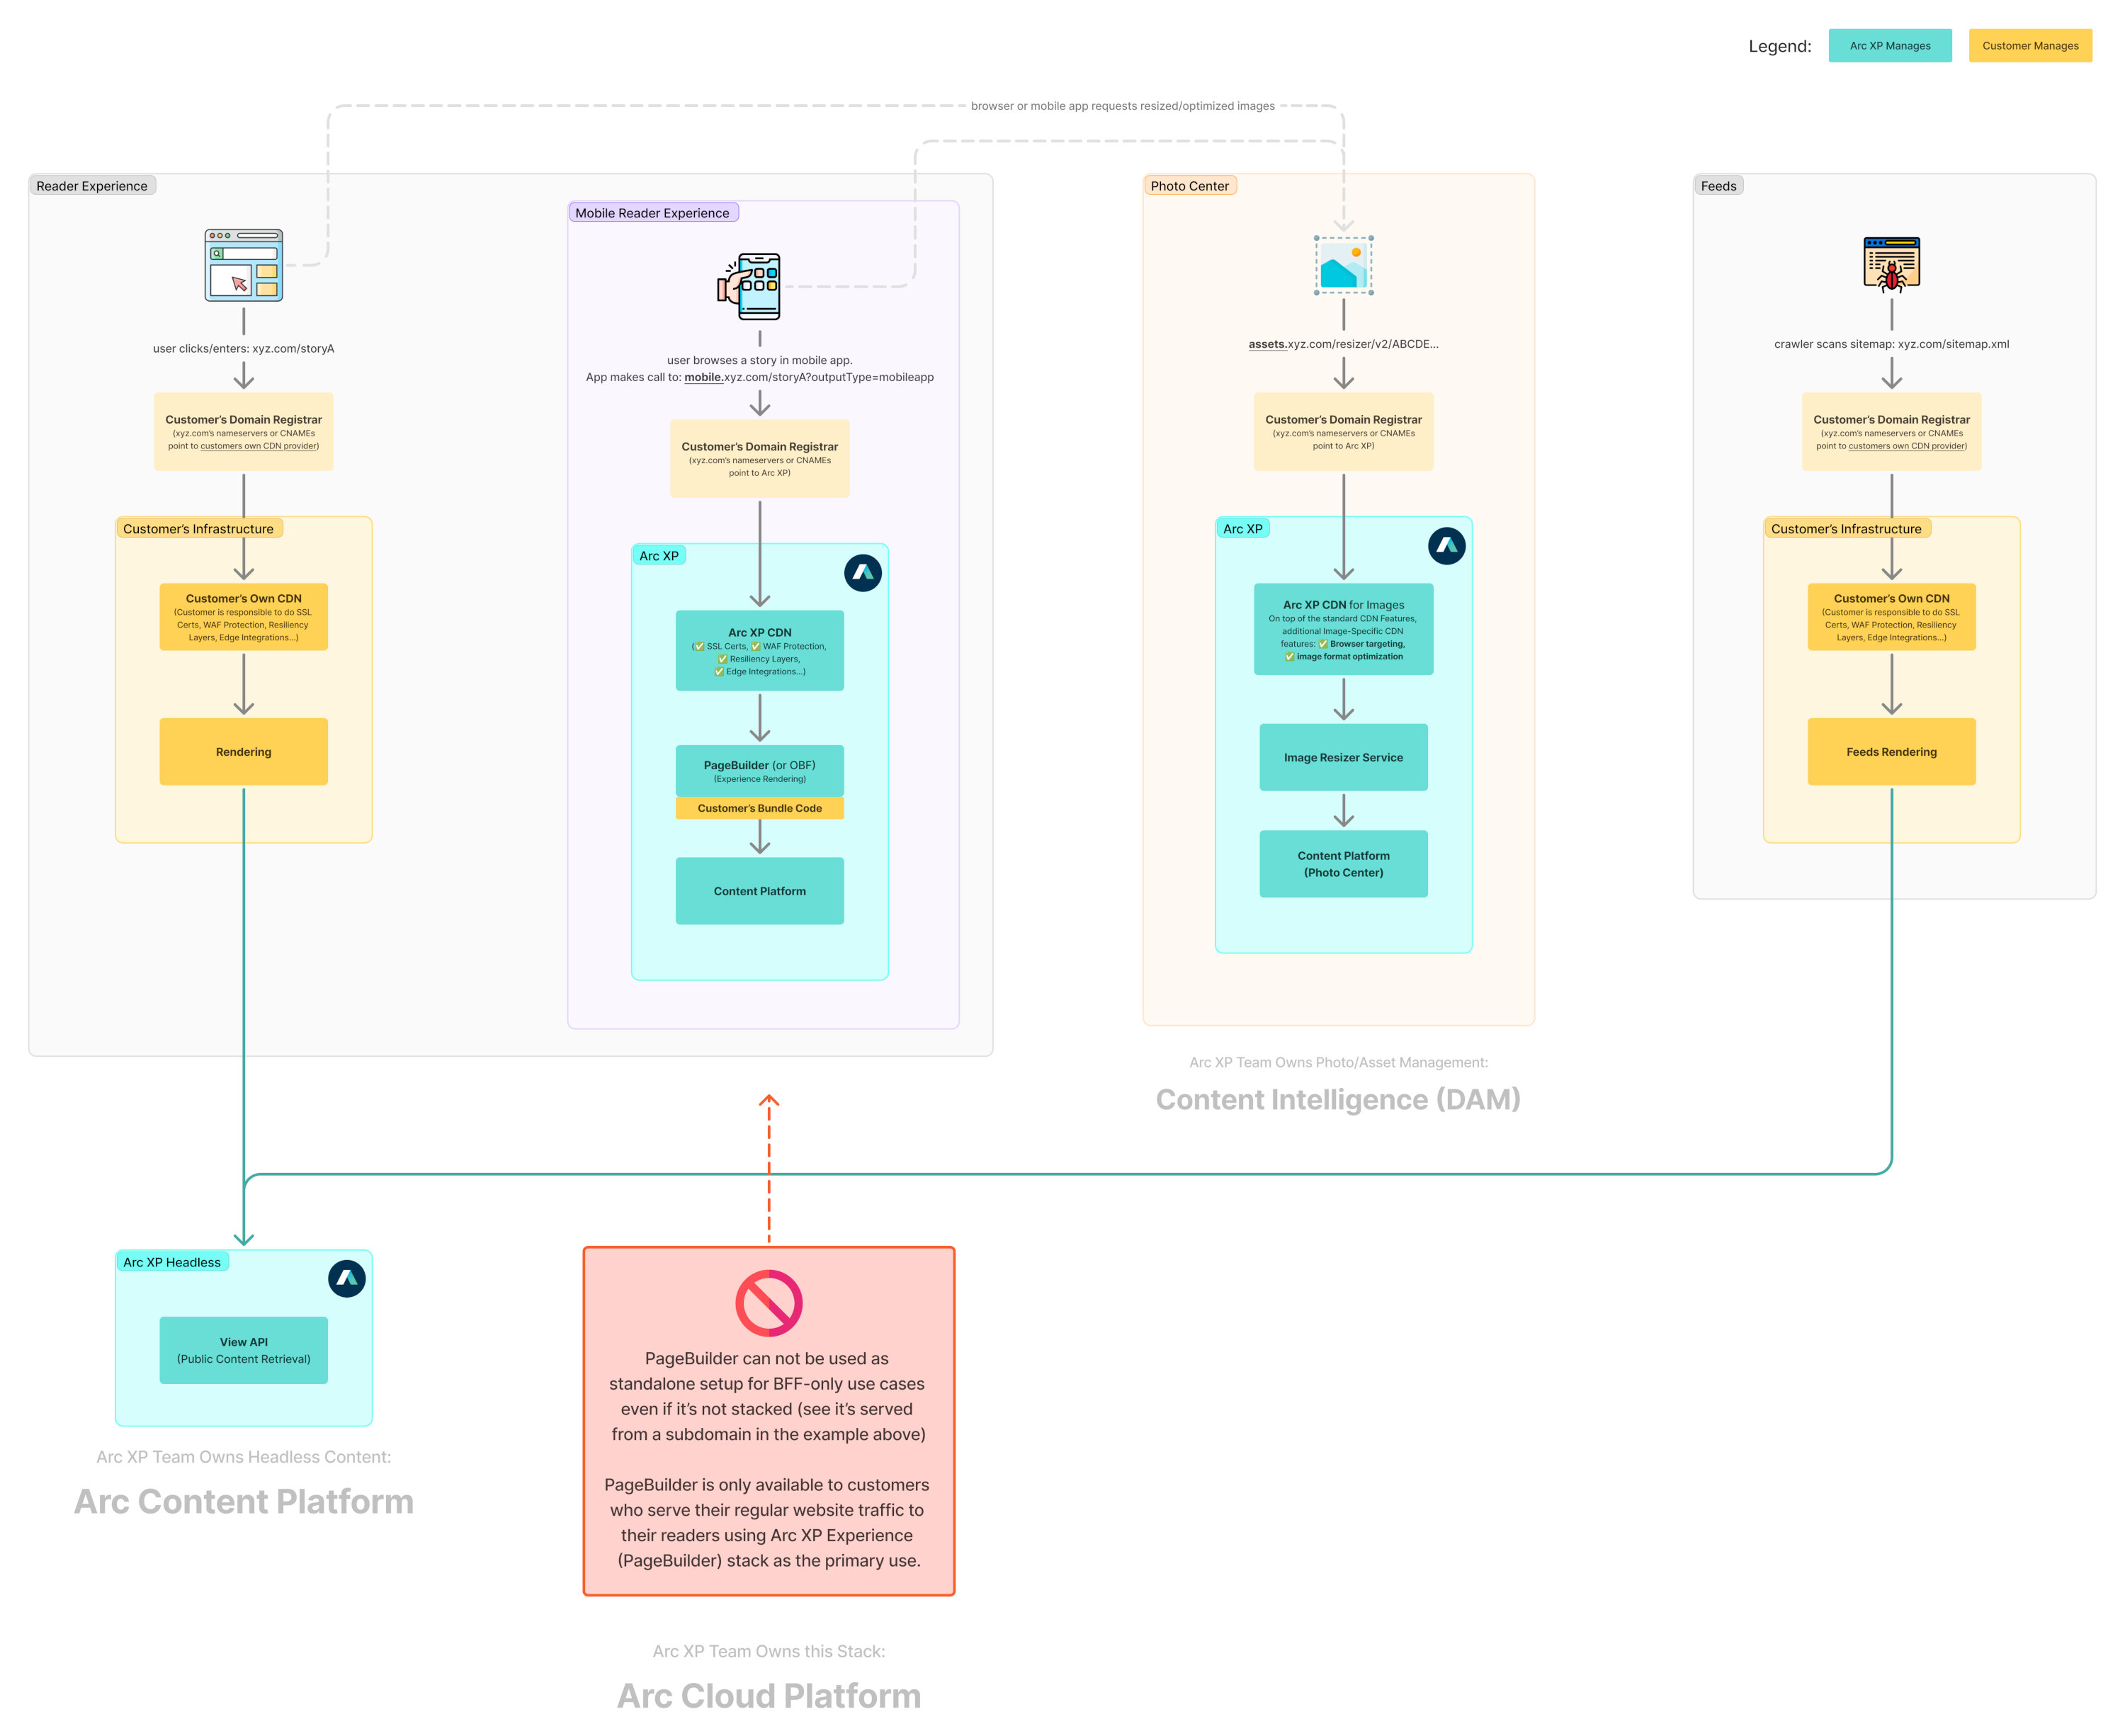Image resolution: width=2125 pixels, height=1736 pixels.
Task: Select the Customer's Bundle Code bar
Action: point(759,808)
